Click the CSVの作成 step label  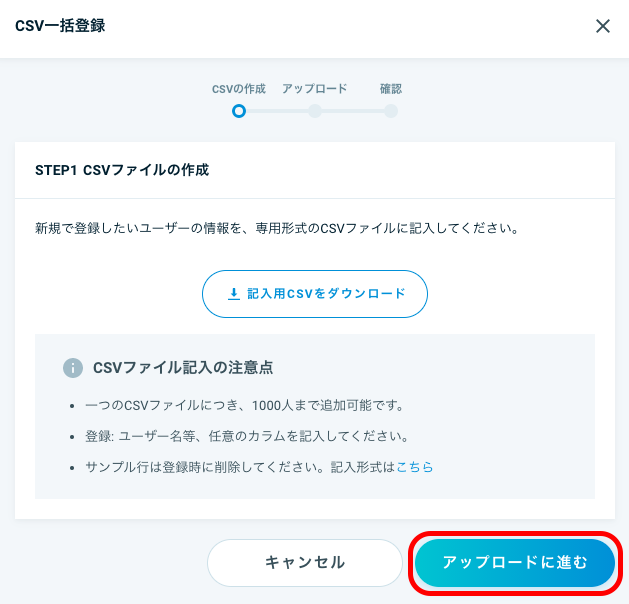239,89
